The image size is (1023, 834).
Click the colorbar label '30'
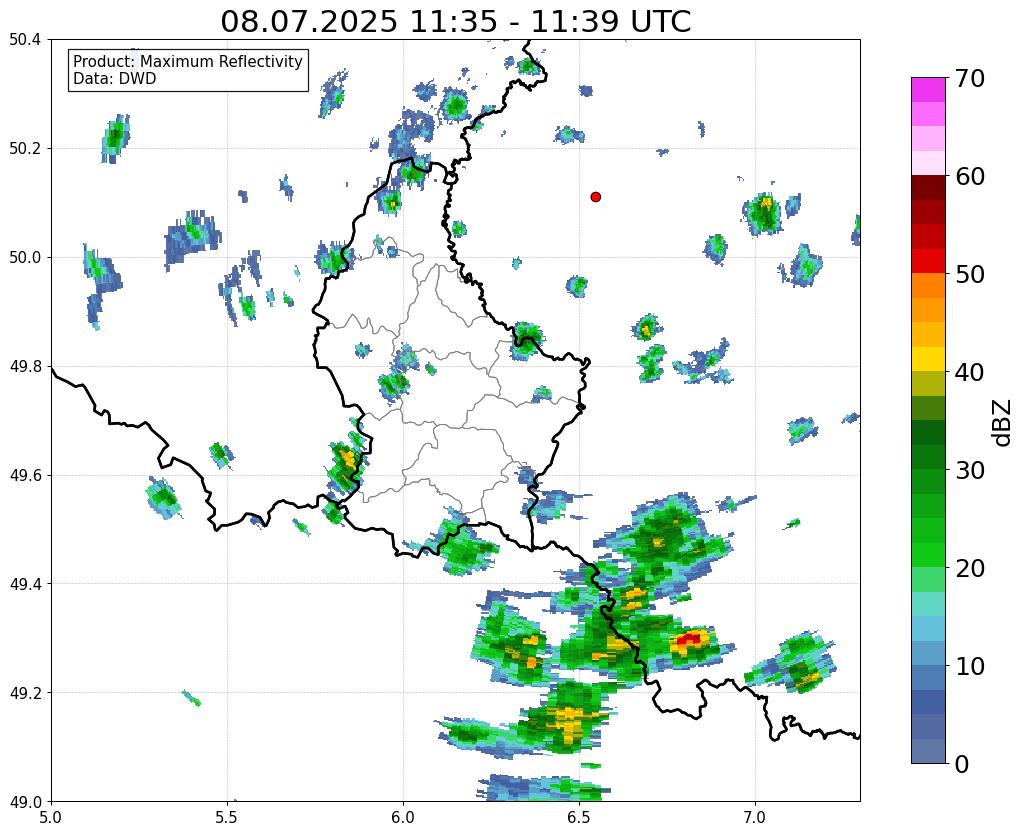[968, 469]
